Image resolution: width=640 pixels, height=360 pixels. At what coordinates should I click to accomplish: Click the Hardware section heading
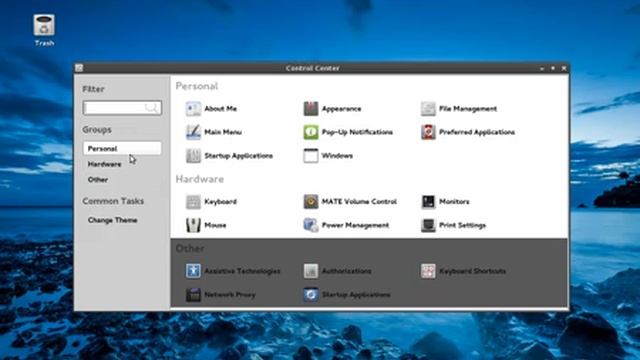(200, 179)
